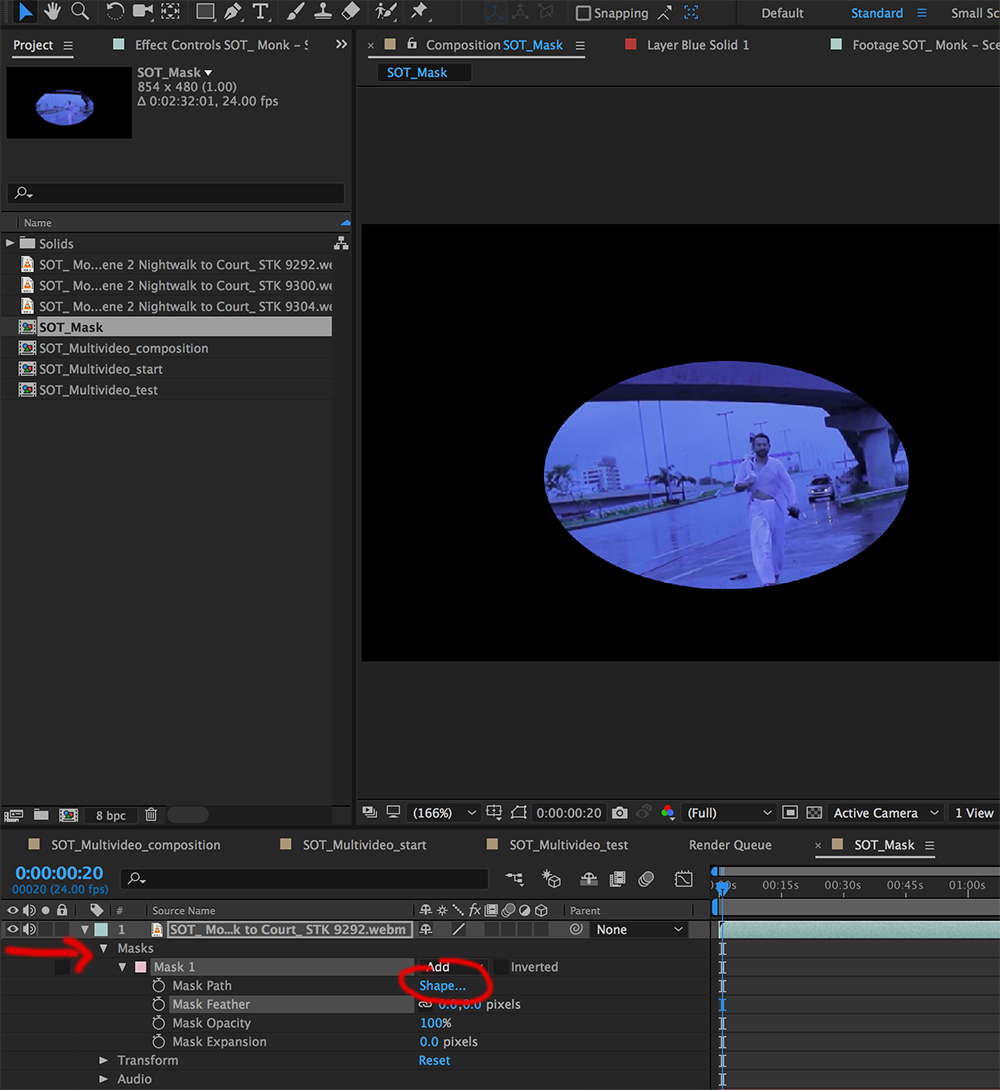Select the Puppet Pin tool
This screenshot has height=1090, width=1000.
point(419,12)
